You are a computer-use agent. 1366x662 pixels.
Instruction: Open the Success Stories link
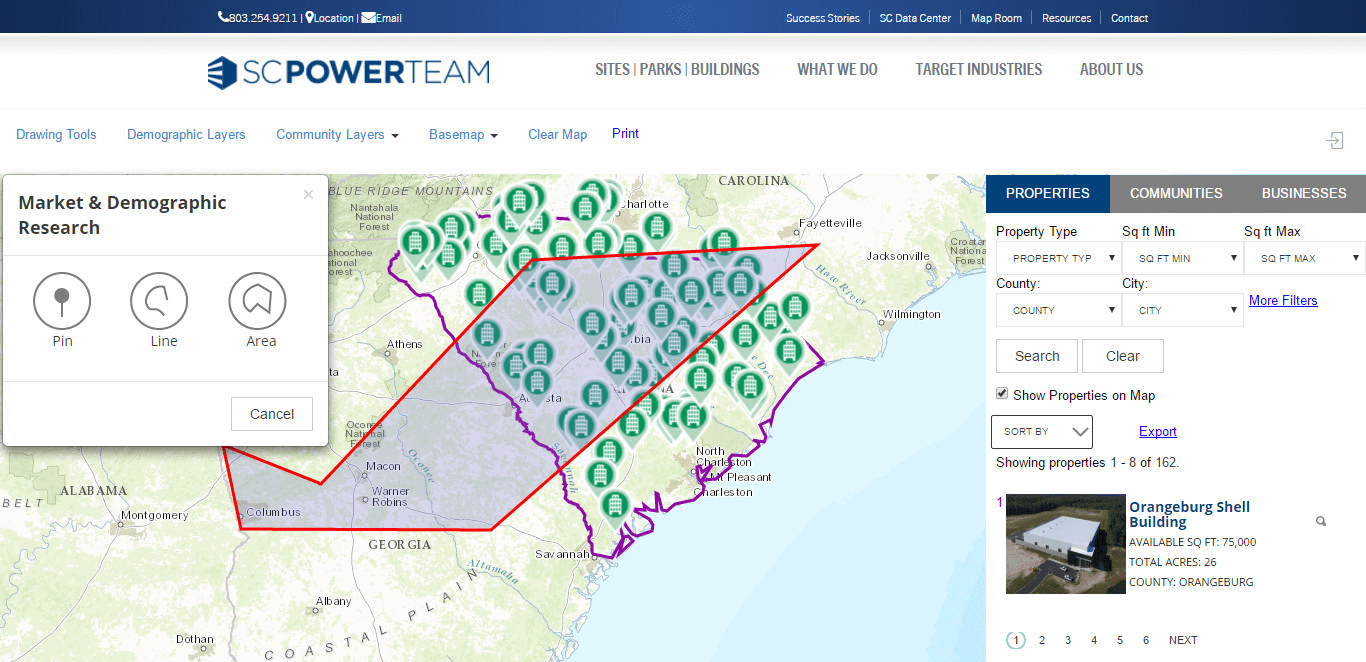coord(822,18)
